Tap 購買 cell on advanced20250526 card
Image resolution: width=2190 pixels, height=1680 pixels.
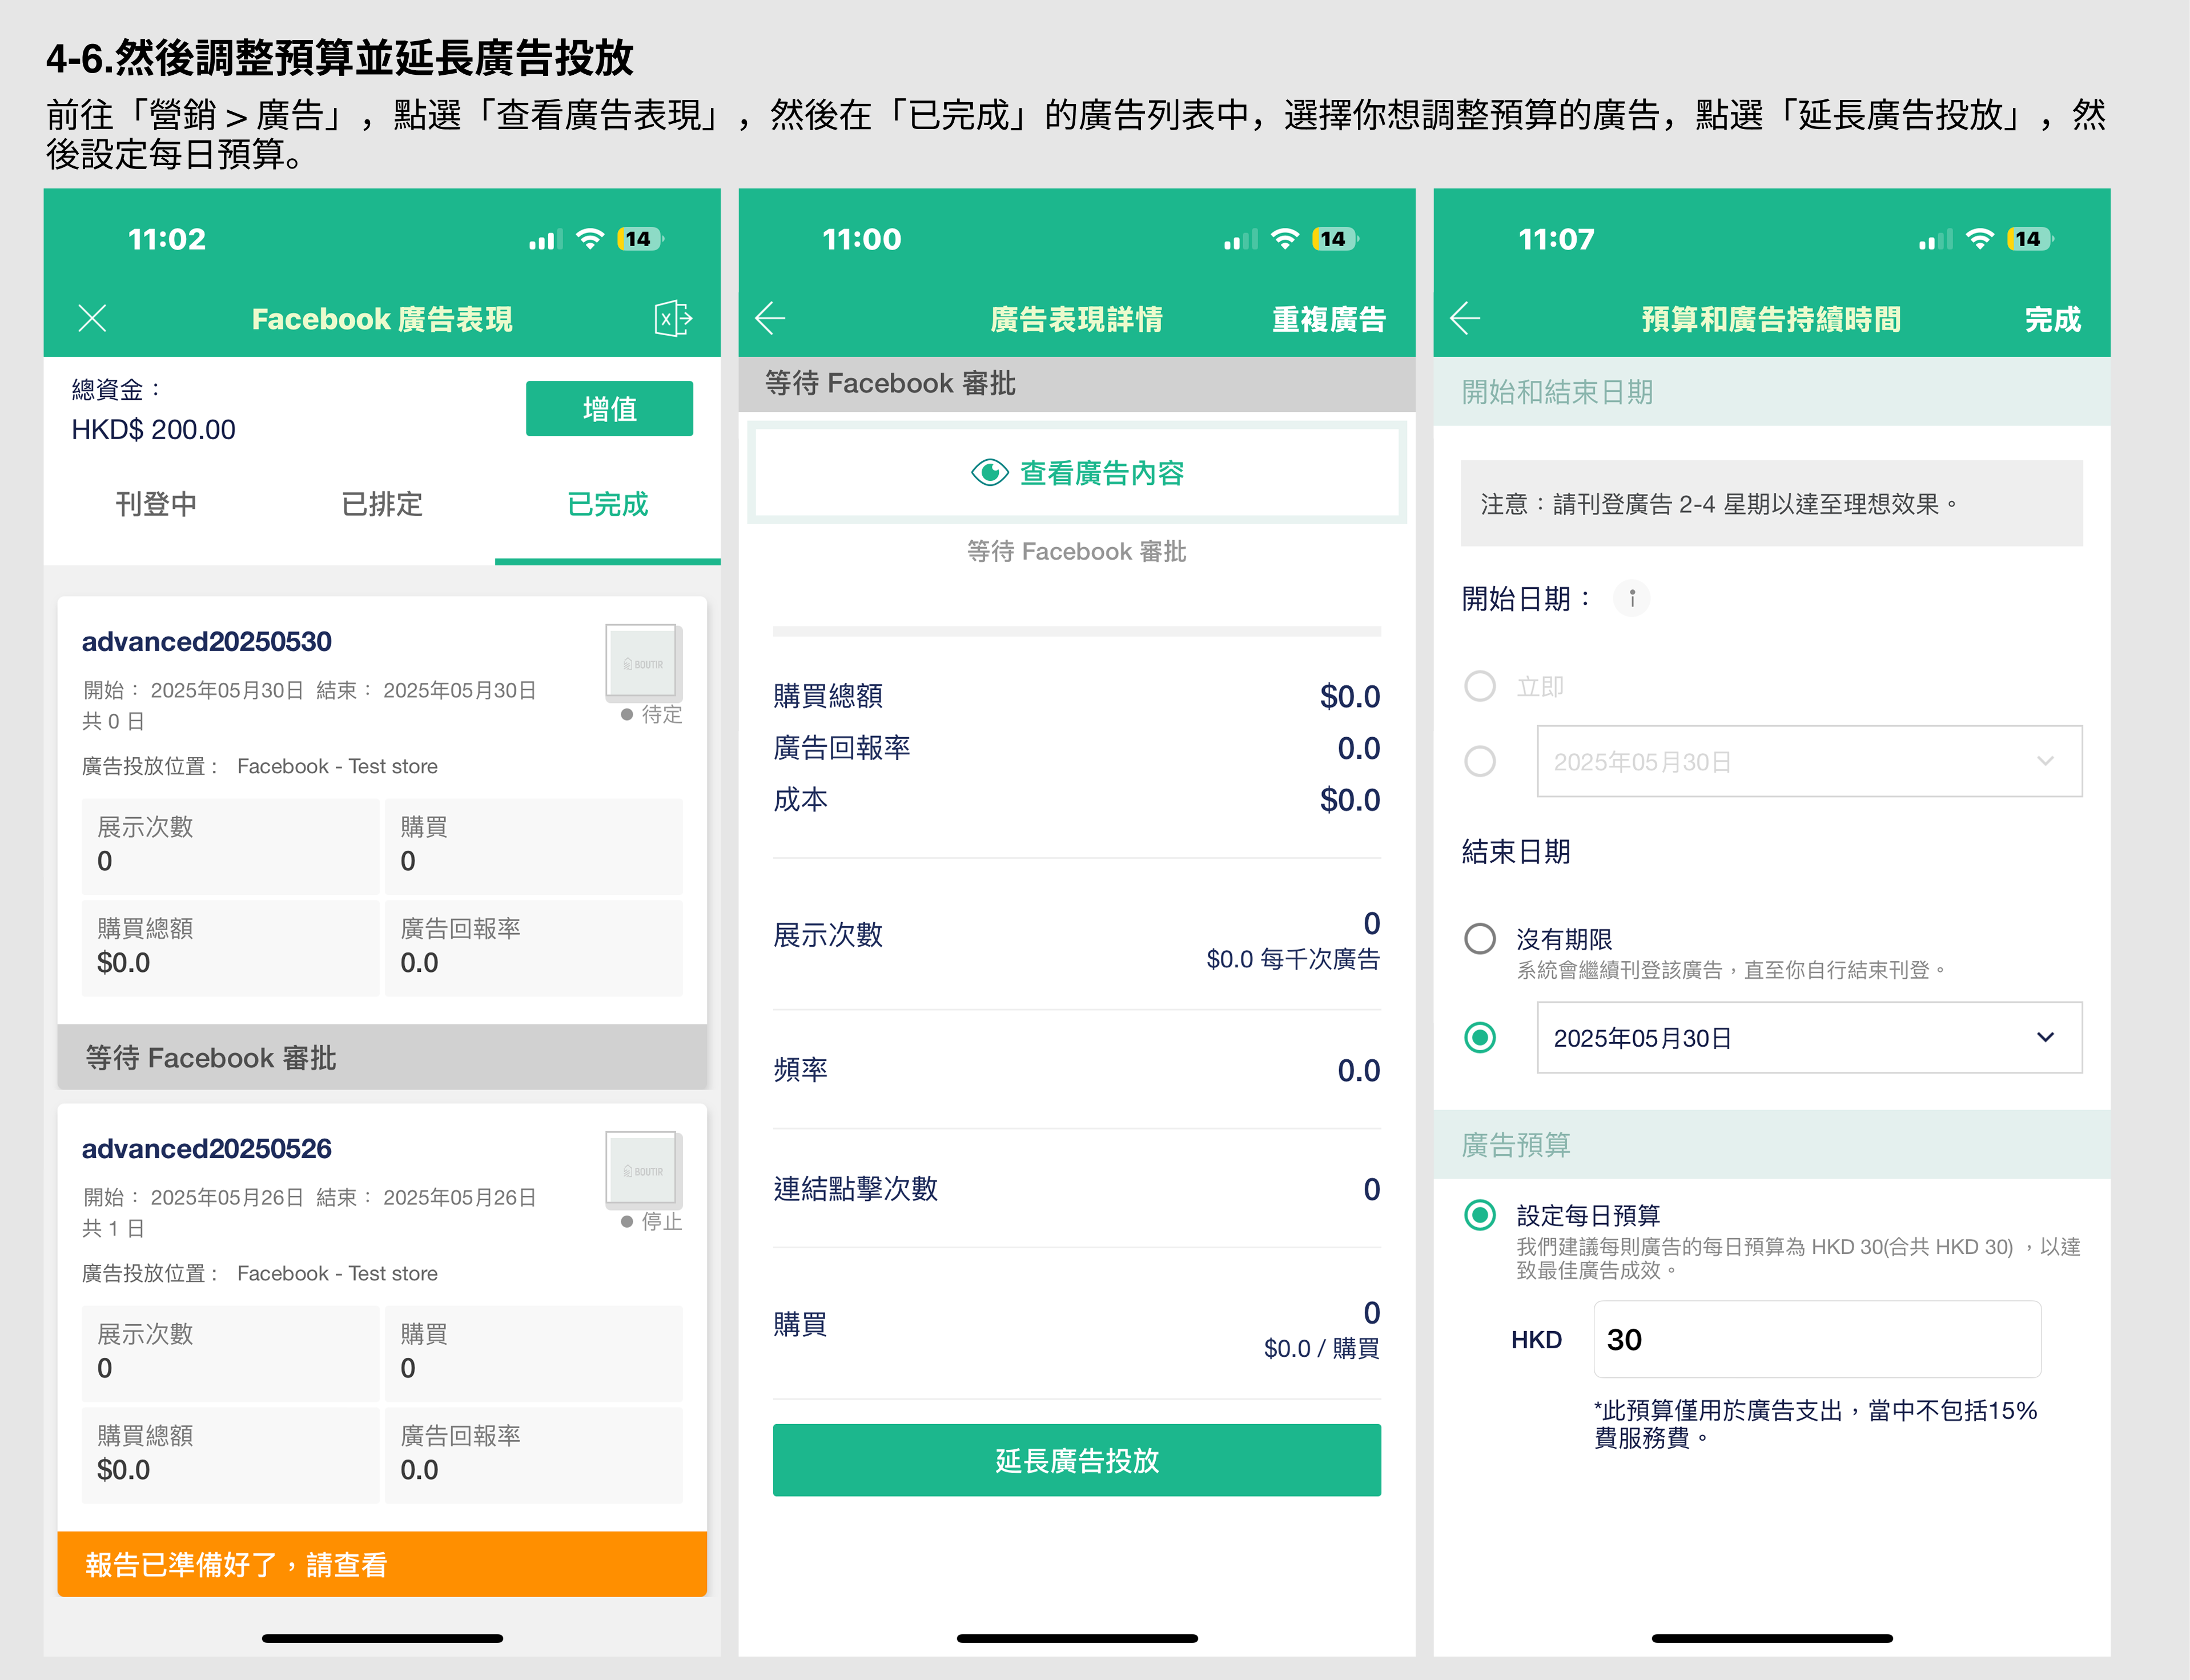[533, 1353]
